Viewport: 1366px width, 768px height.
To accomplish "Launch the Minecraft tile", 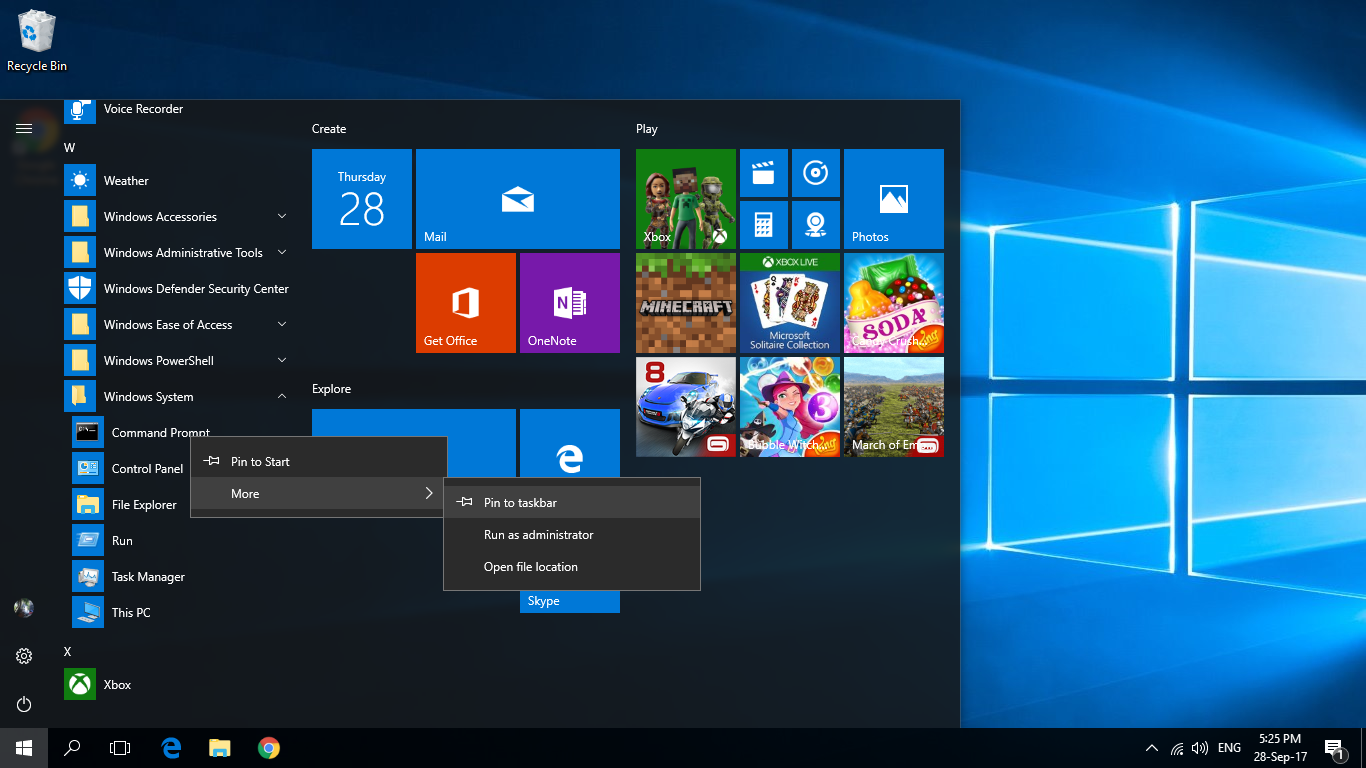I will (686, 303).
